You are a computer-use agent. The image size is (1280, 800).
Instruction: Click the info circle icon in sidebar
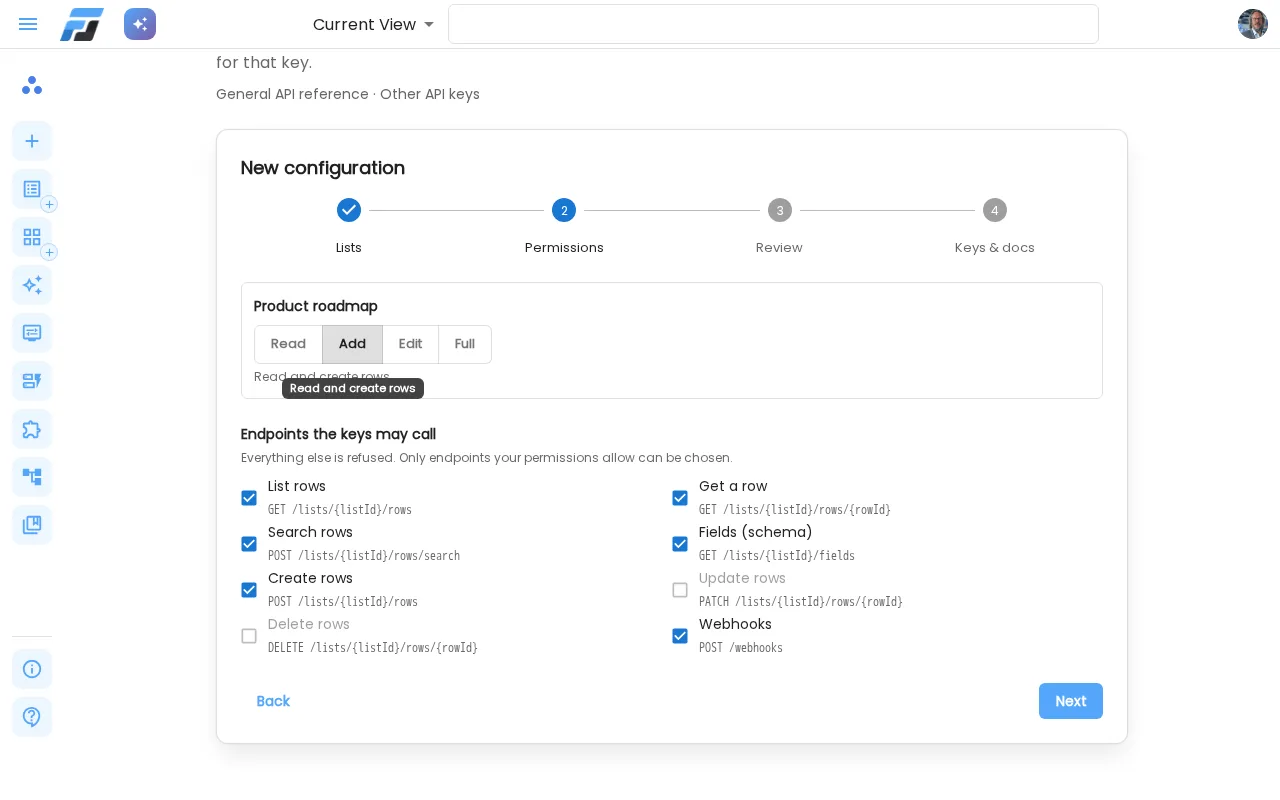[32, 669]
